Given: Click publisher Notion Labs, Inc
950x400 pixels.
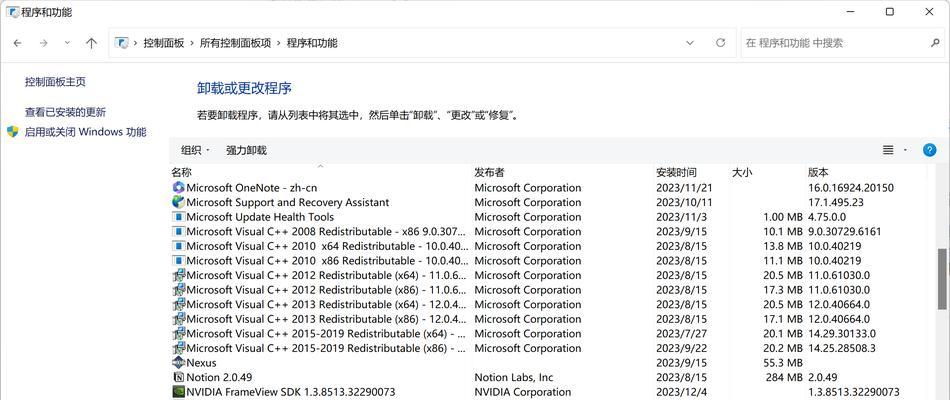Looking at the screenshot, I should [x=514, y=377].
